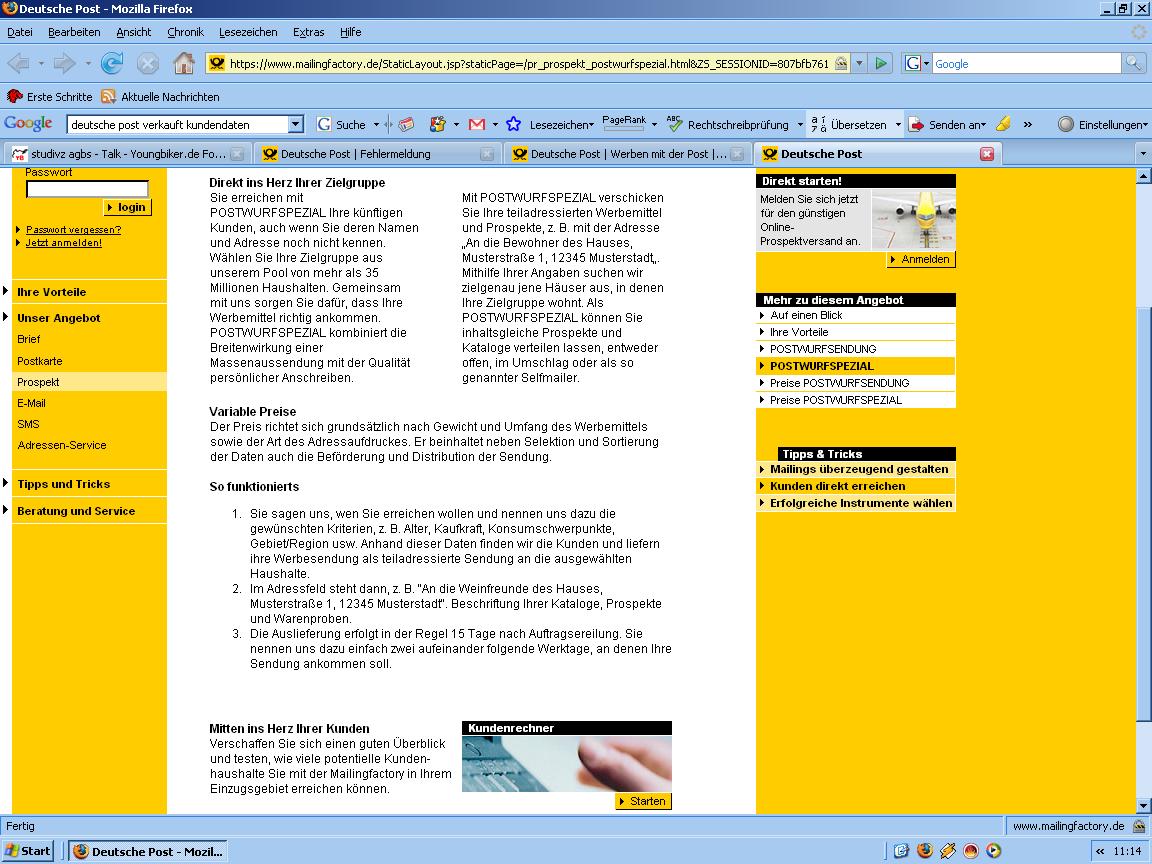The image size is (1152, 864).
Task: Click the Starten button under Kundenrechner
Action: [642, 801]
